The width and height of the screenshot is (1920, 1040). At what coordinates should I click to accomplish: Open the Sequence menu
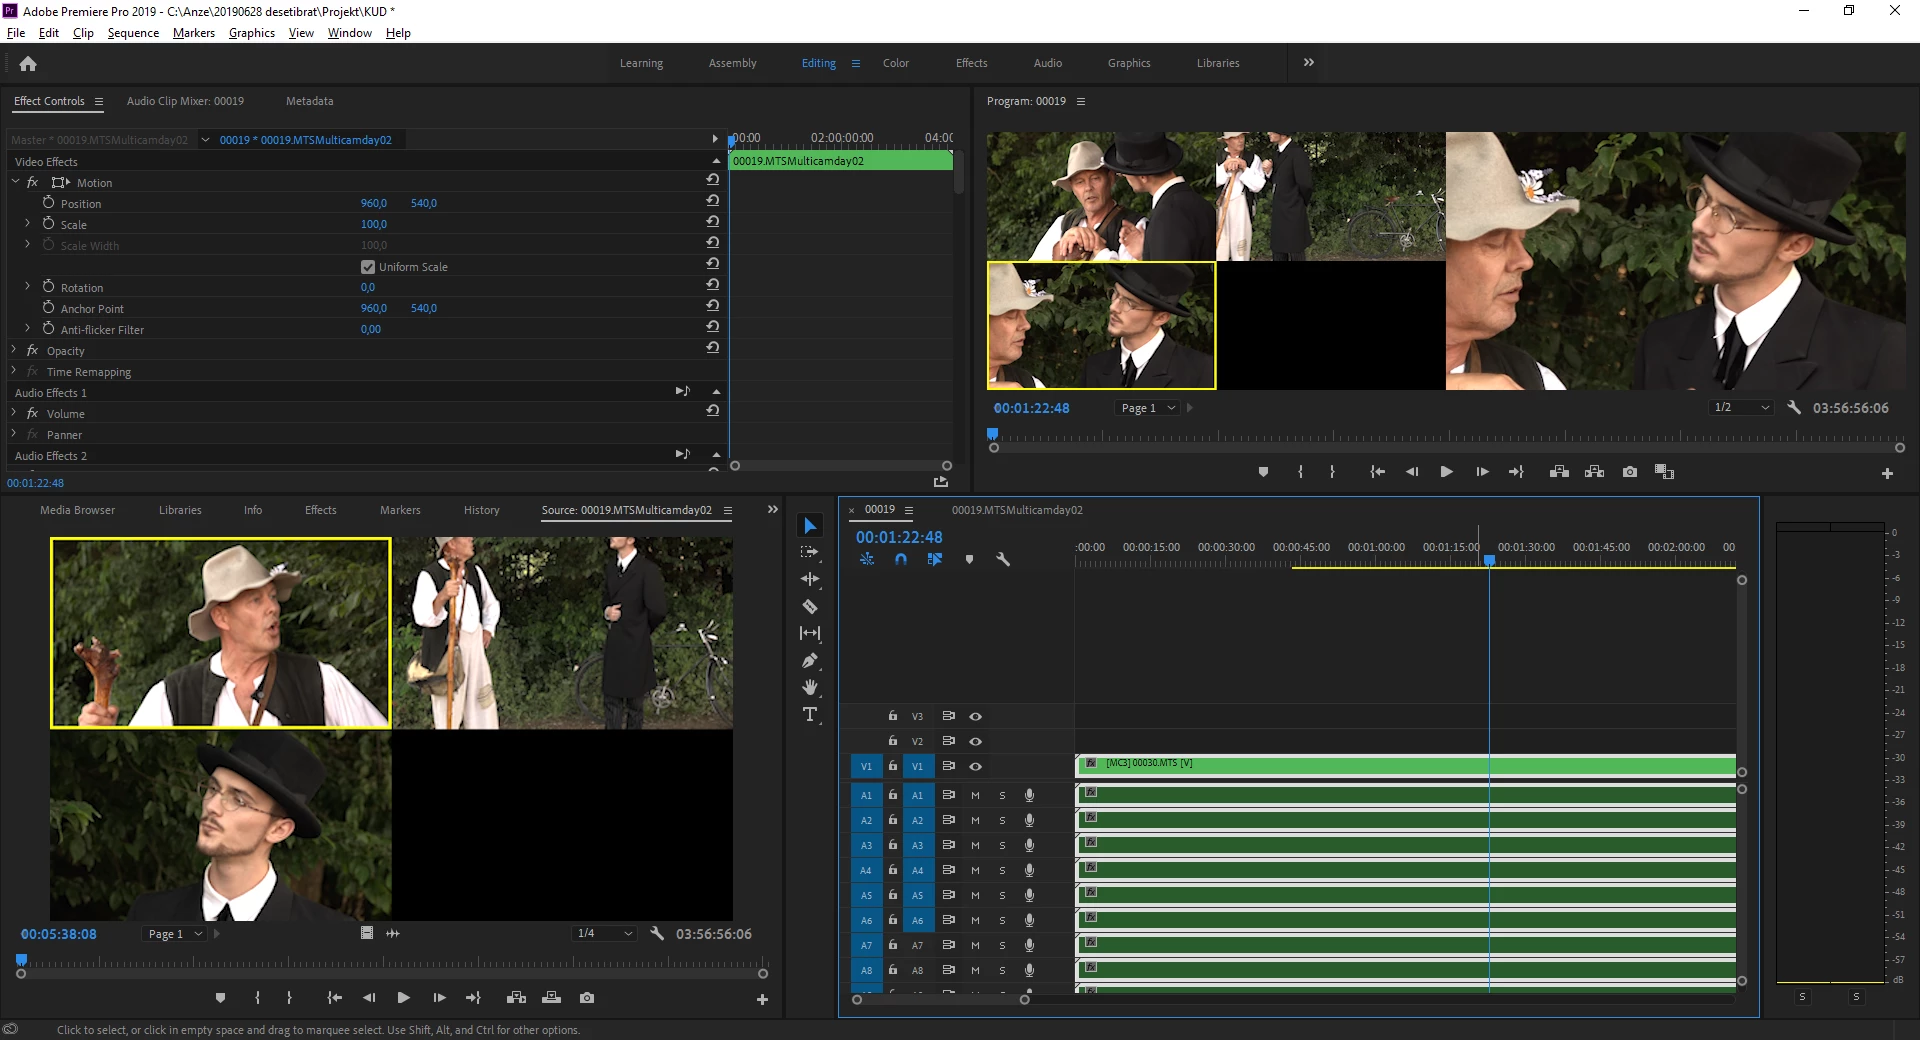click(133, 33)
